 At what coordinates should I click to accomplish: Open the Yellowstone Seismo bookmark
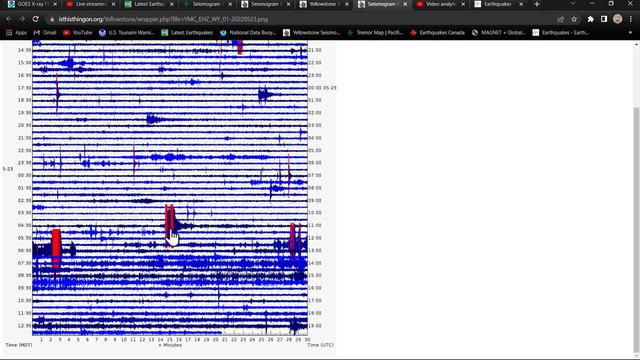(x=311, y=32)
